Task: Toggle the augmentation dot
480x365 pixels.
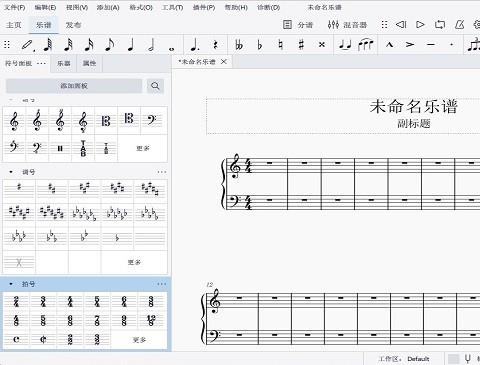Action: (x=194, y=45)
